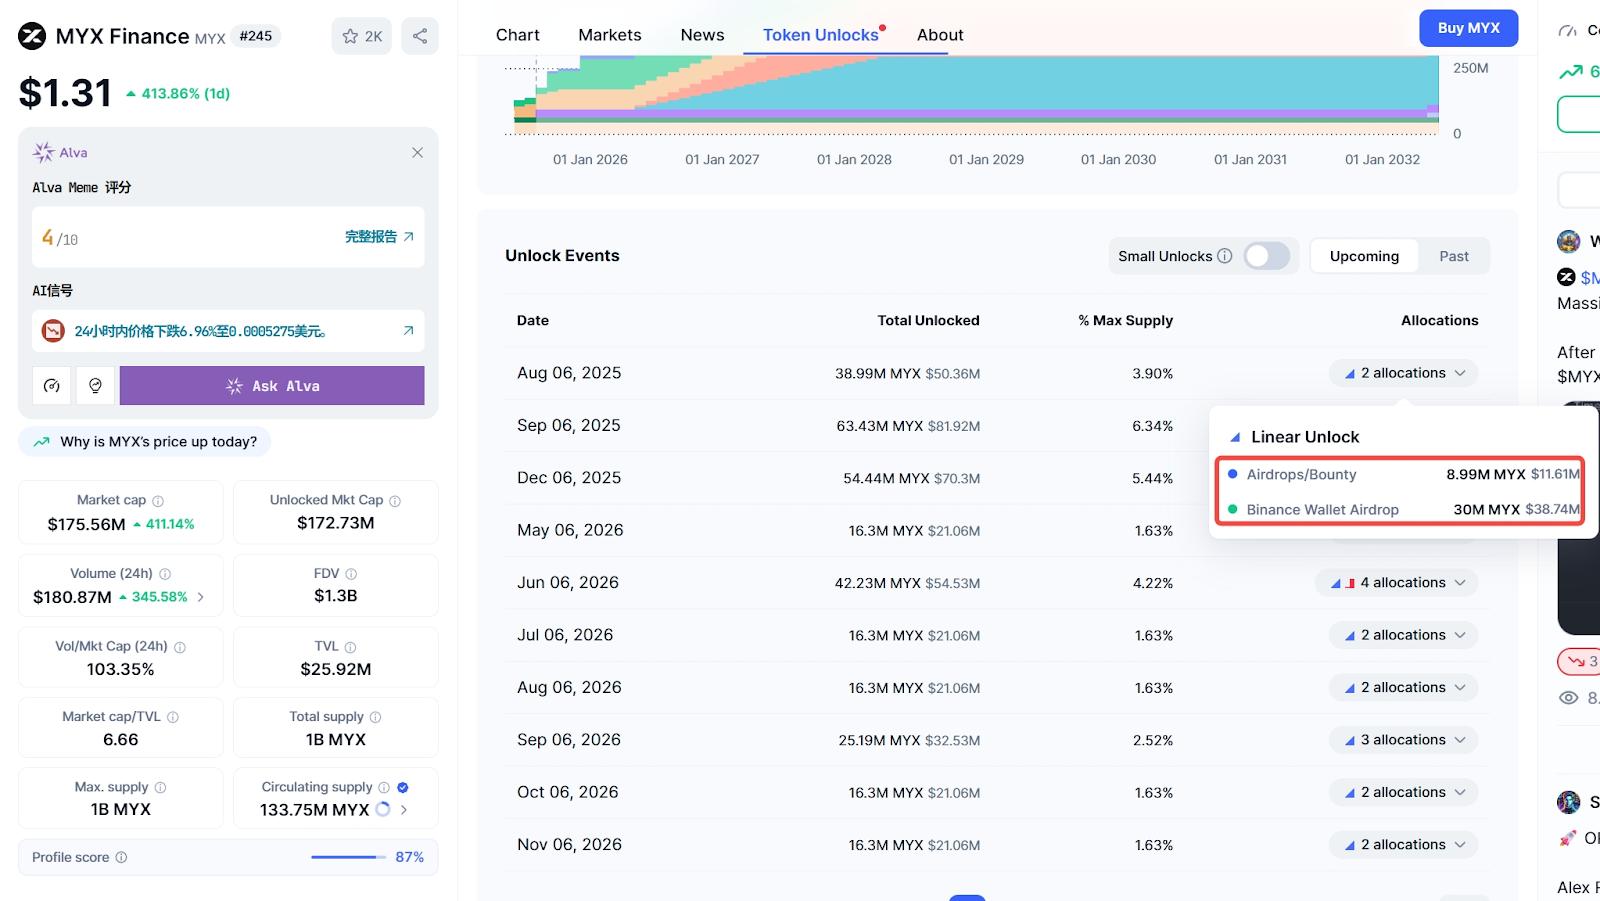Viewport: 1600px width, 901px height.
Task: Expand the 4 allocations dropdown for Jun 06, 2026
Action: (x=1397, y=583)
